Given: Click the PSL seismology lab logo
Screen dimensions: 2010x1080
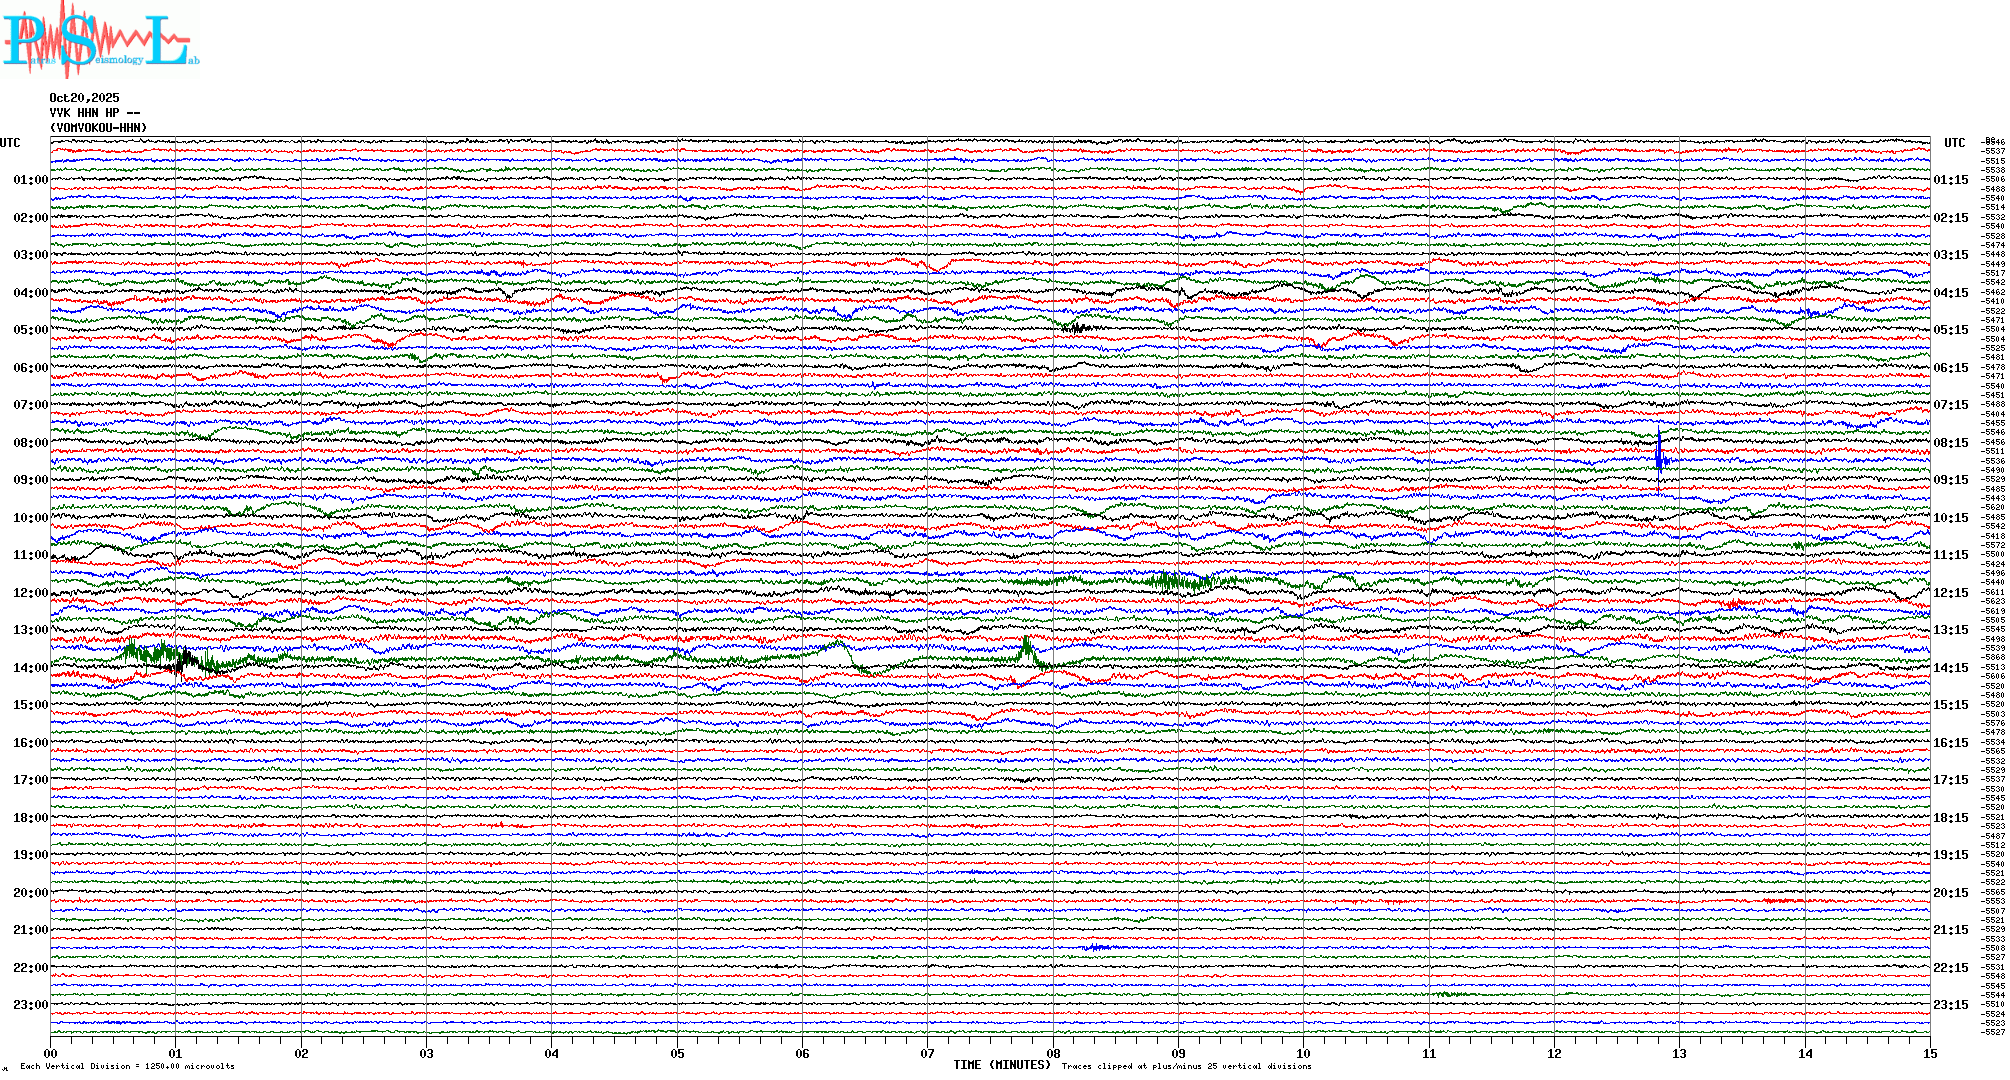Looking at the screenshot, I should [x=100, y=40].
